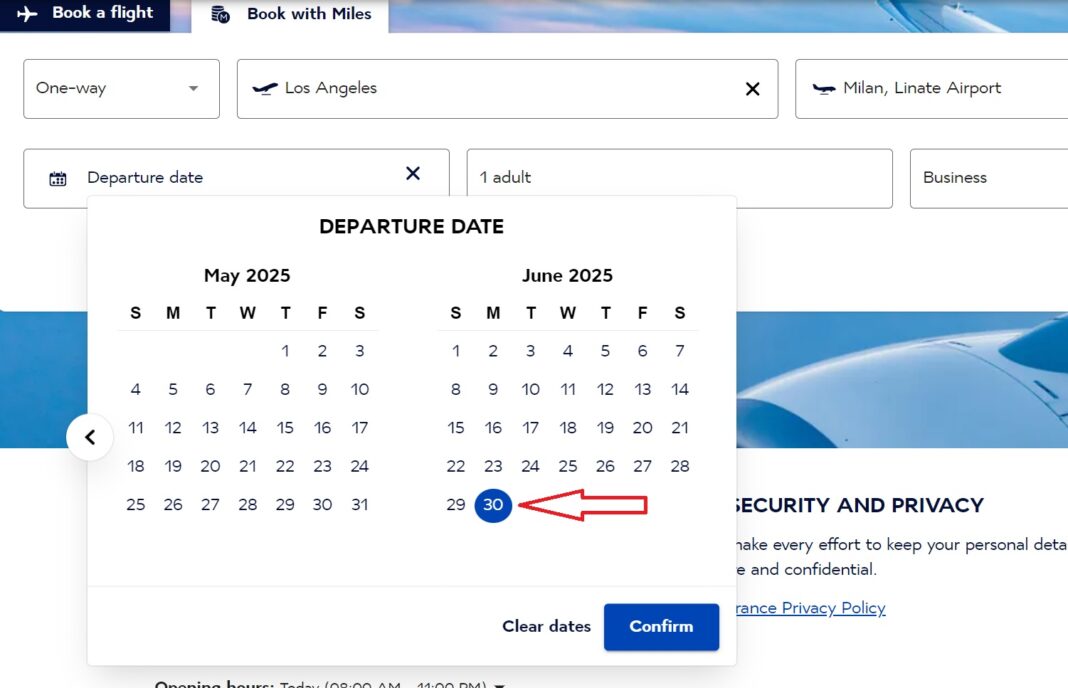Click the calendar icon in Departure date

58,178
